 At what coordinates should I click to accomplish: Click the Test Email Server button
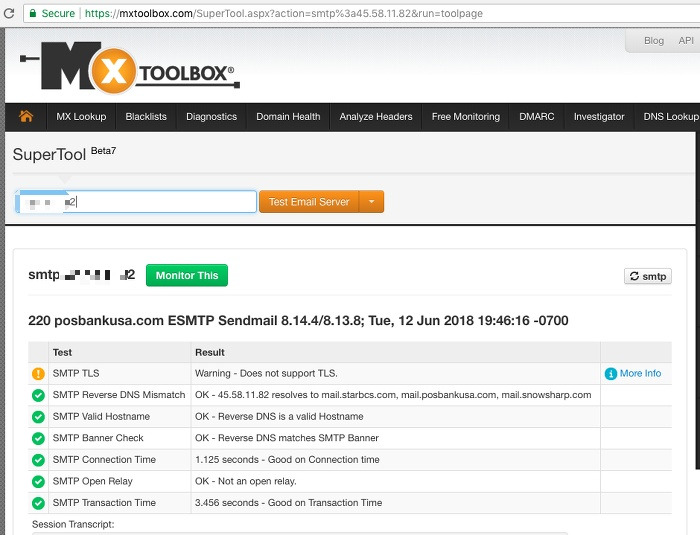pyautogui.click(x=309, y=202)
